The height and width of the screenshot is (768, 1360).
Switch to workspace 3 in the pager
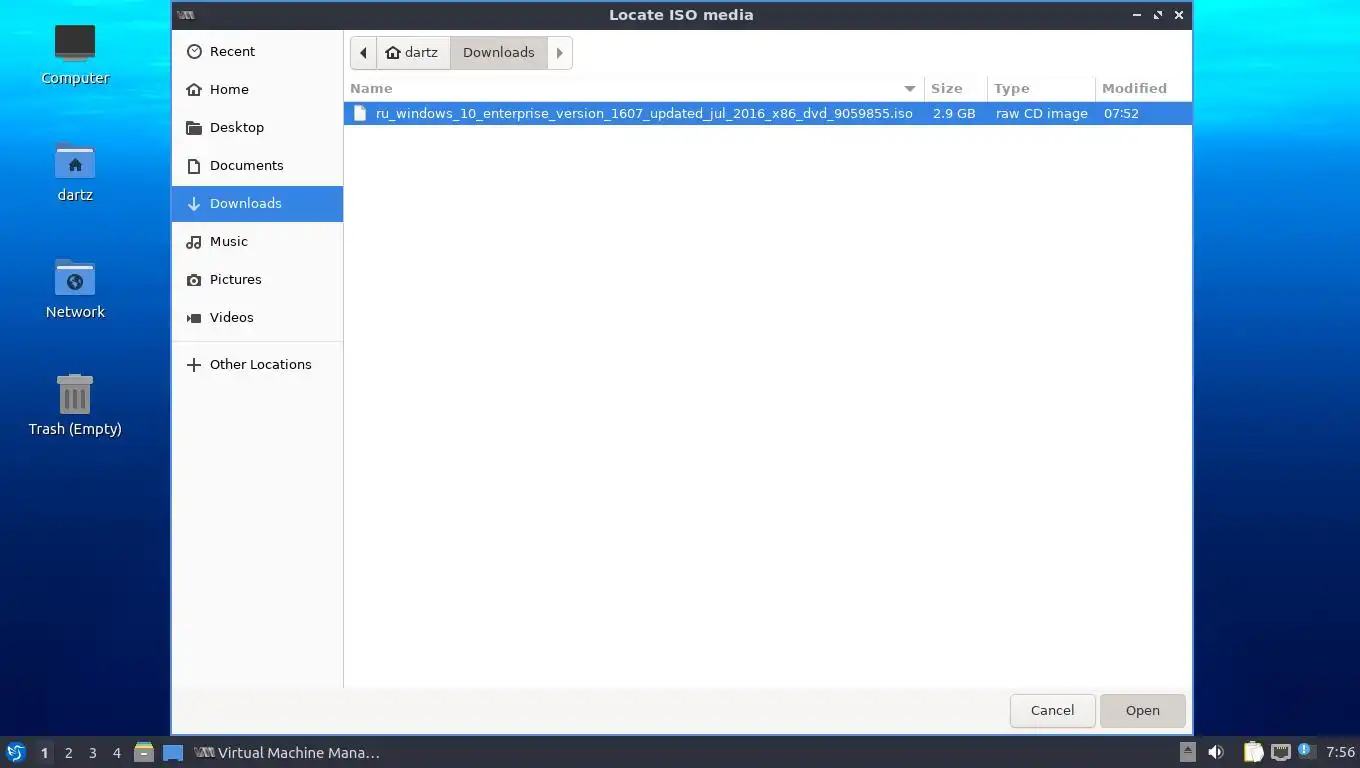pyautogui.click(x=92, y=752)
